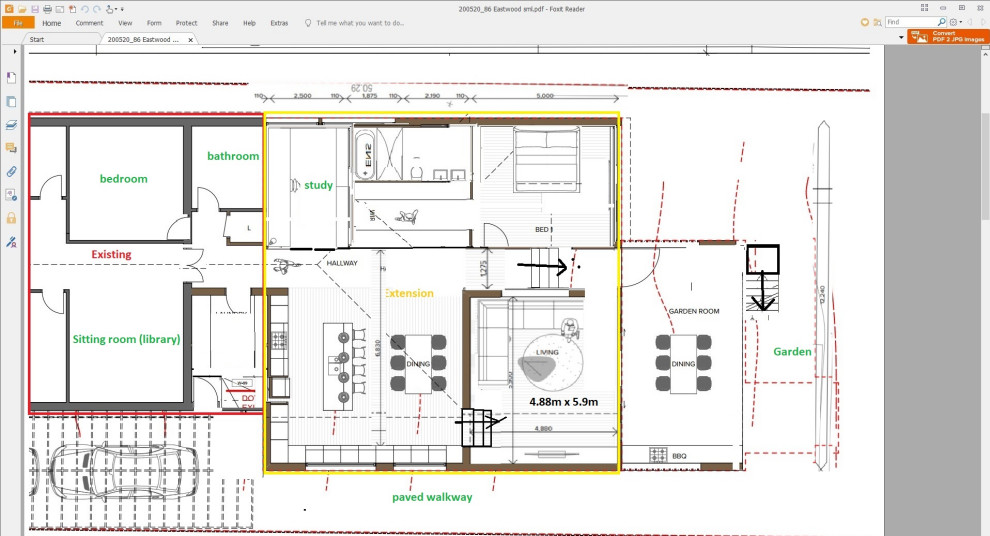
Task: Click the red 'Existing' annotation text
Action: (x=111, y=254)
